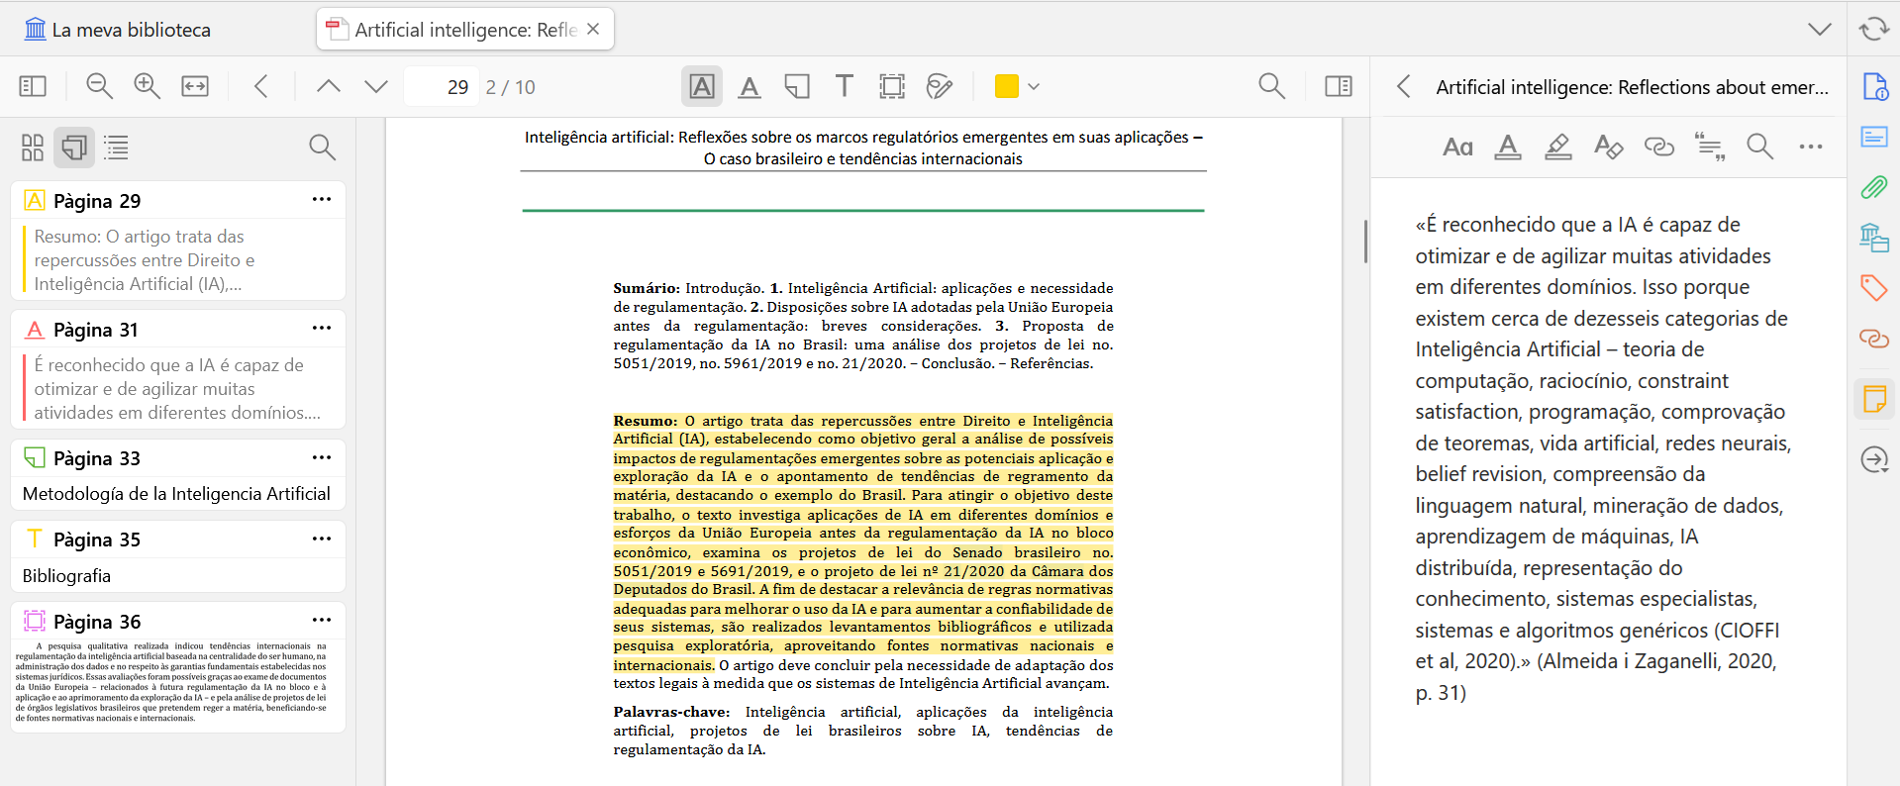Open Related items pane section
The height and width of the screenshot is (786, 1900).
pos(1874,339)
